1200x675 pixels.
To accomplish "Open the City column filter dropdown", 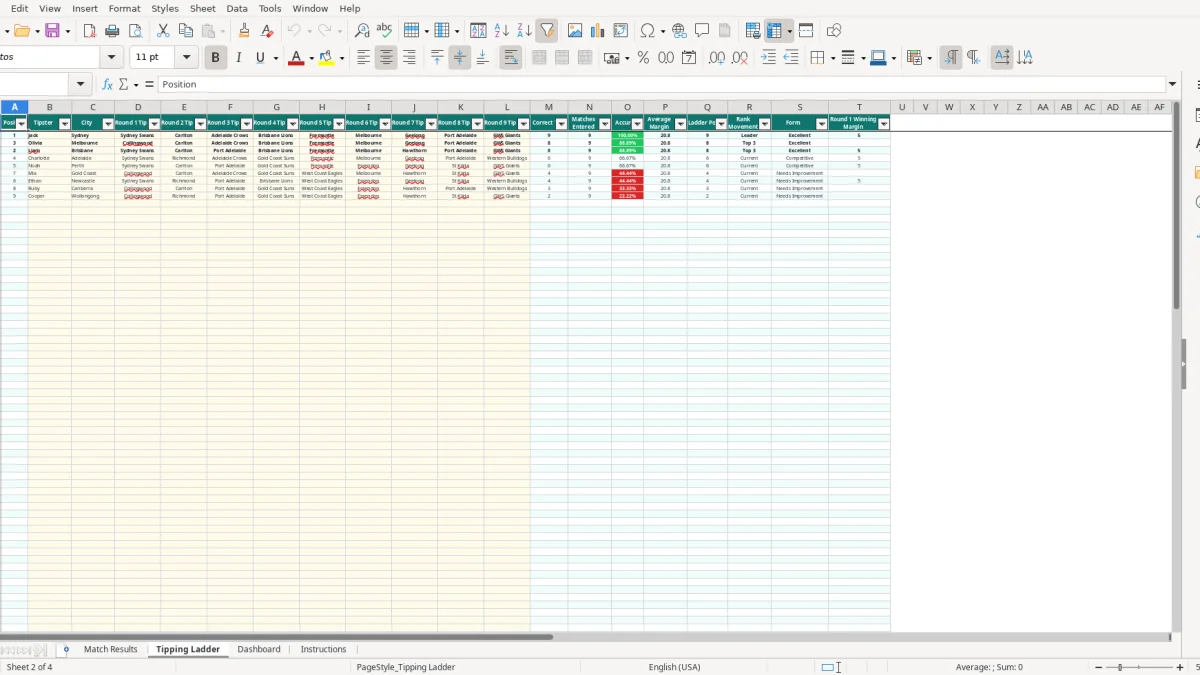I will click(108, 124).
